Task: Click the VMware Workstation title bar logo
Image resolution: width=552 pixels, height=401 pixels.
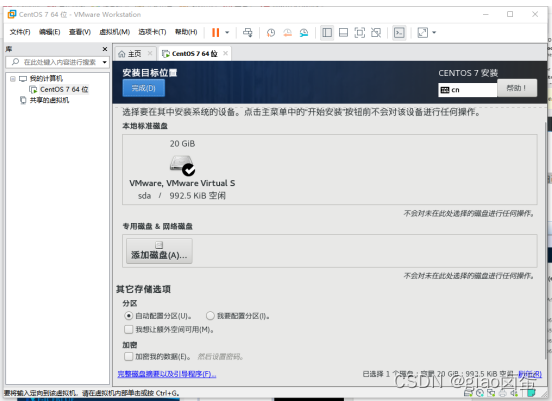Action: point(12,14)
